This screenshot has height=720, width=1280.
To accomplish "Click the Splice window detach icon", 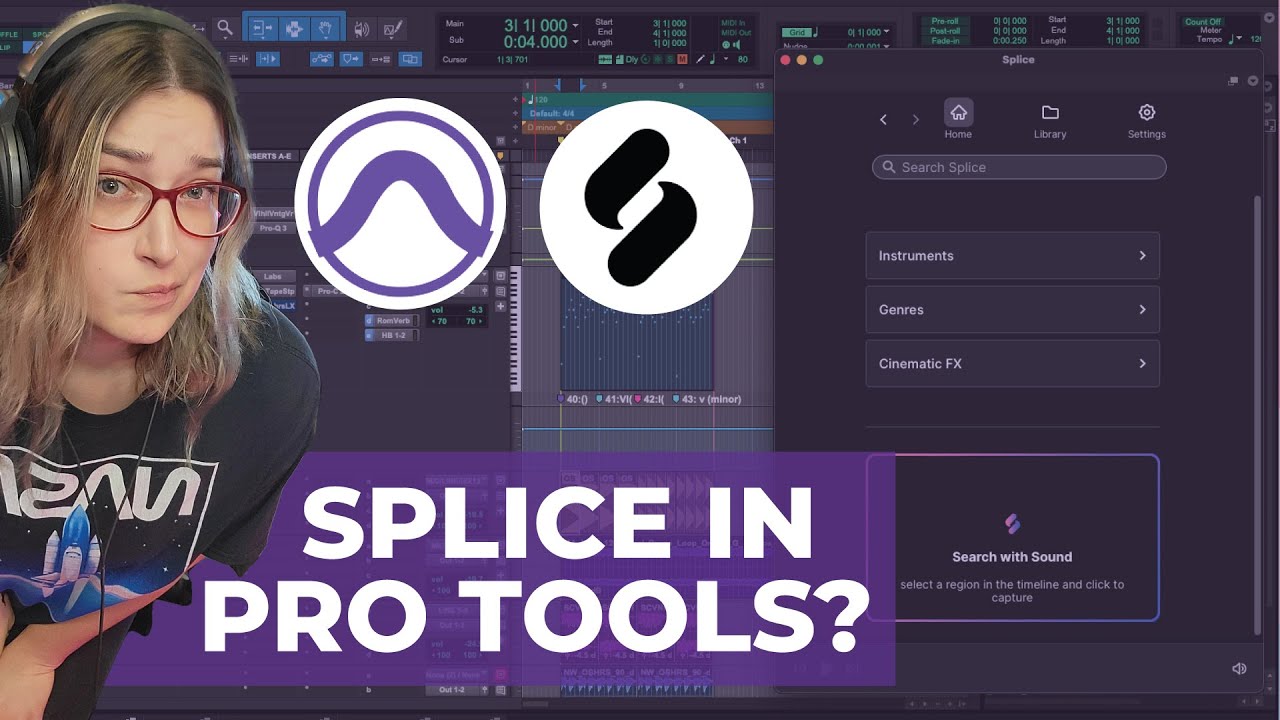I will coord(1234,80).
